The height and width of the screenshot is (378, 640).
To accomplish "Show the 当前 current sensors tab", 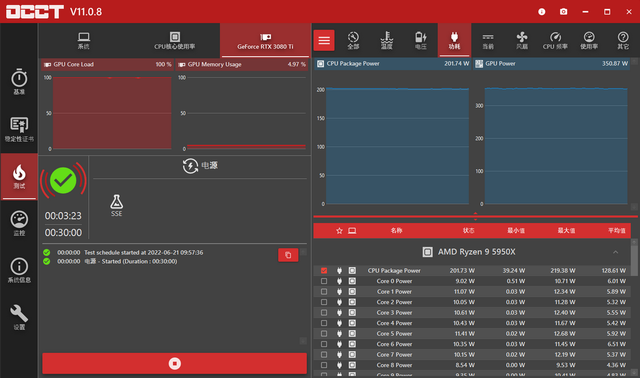I will tap(488, 40).
